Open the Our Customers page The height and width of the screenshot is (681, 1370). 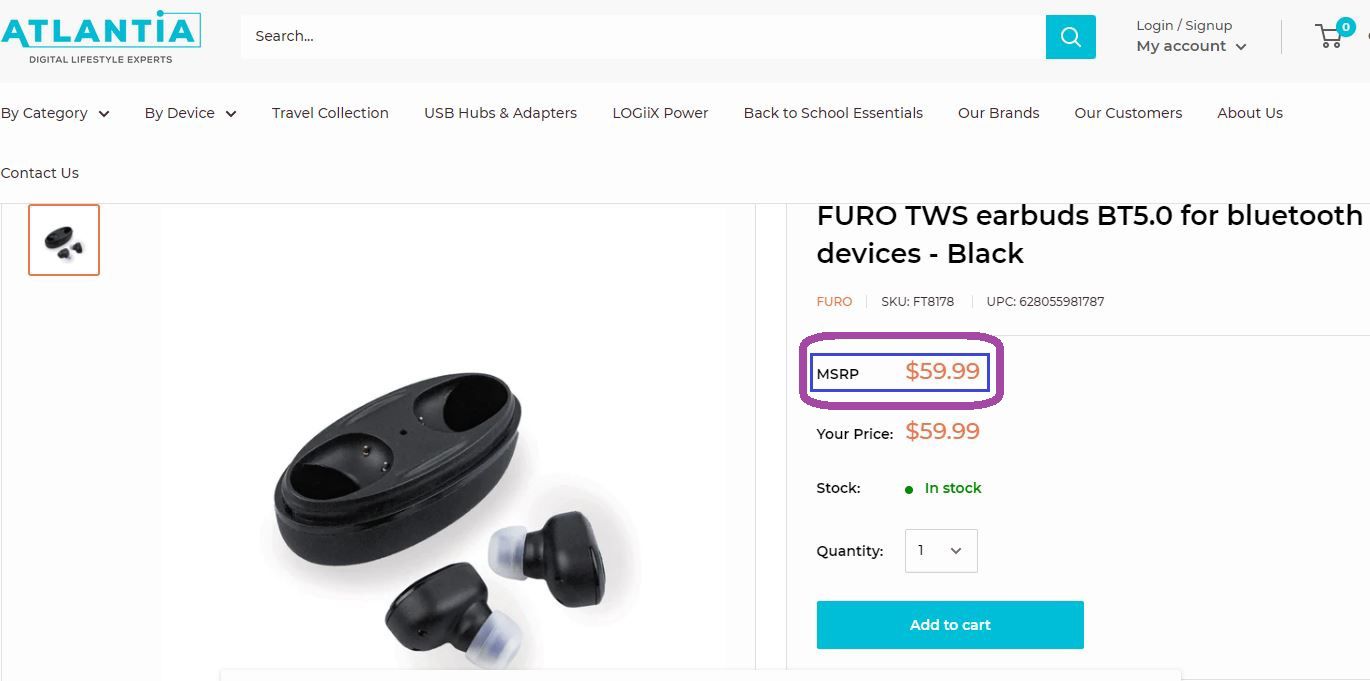(x=1128, y=113)
